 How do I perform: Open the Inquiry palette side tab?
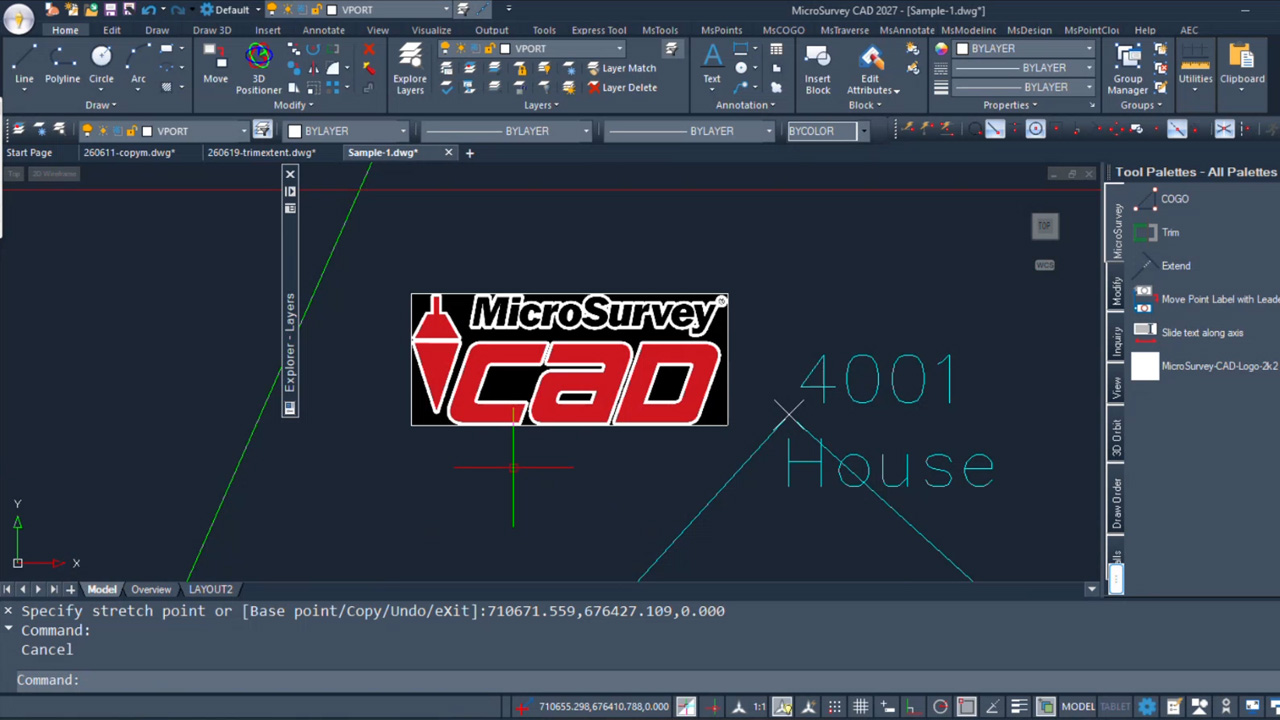(1117, 341)
